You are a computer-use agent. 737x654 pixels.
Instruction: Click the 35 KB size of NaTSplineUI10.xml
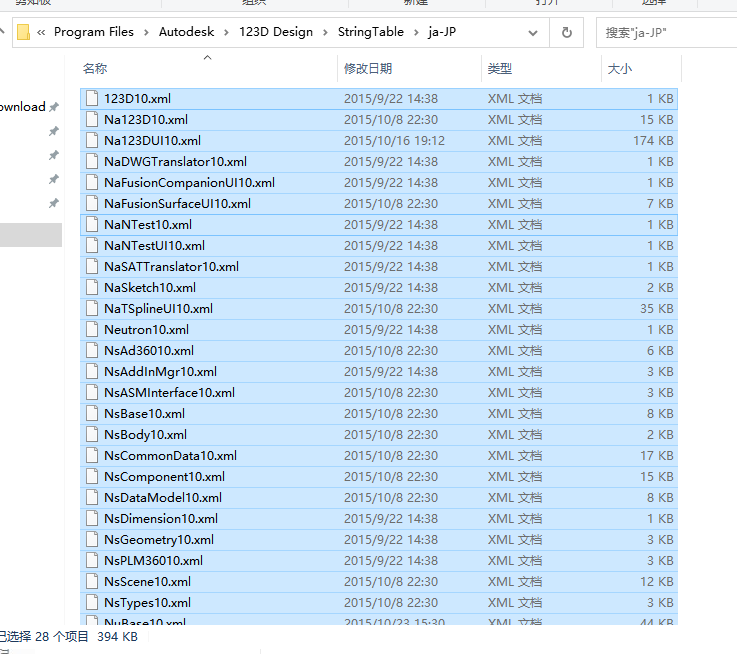coord(657,308)
